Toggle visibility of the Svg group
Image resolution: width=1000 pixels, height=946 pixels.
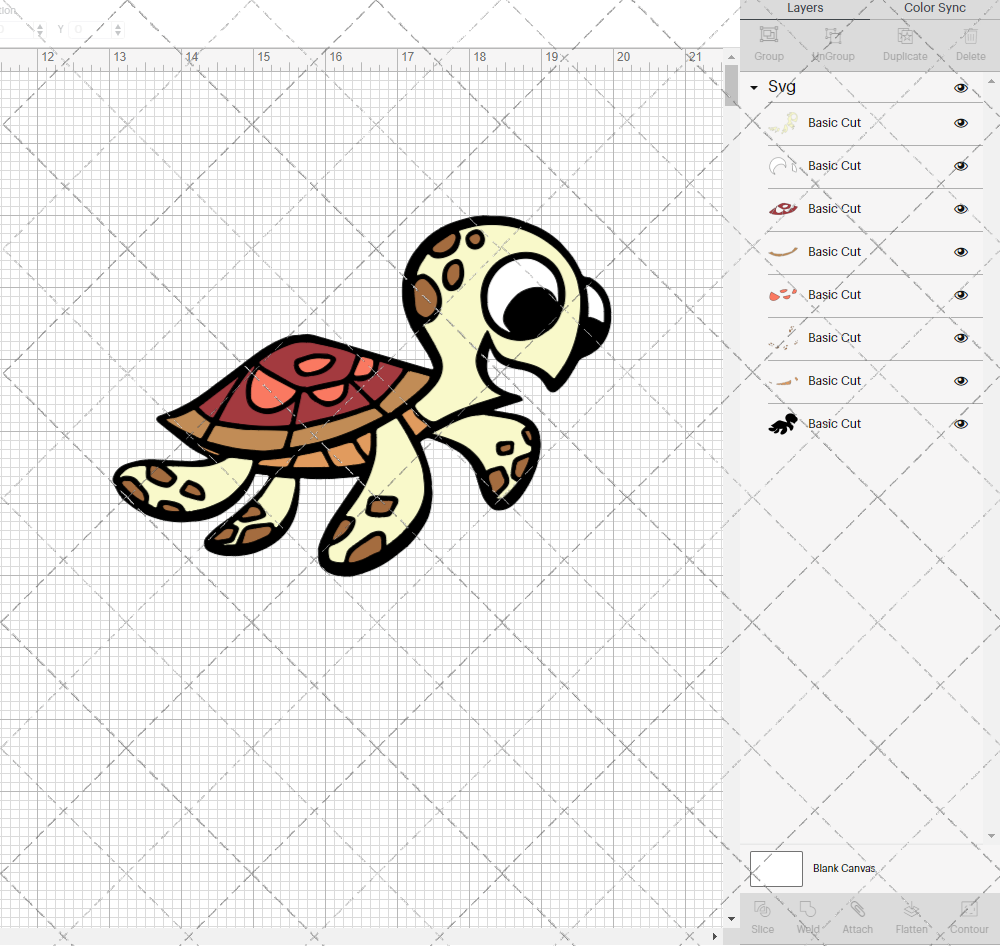click(960, 88)
